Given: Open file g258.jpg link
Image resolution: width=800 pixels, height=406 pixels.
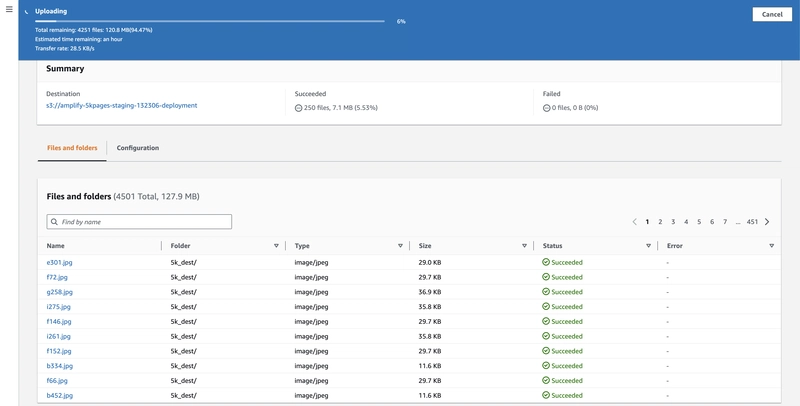Looking at the screenshot, I should pos(60,292).
